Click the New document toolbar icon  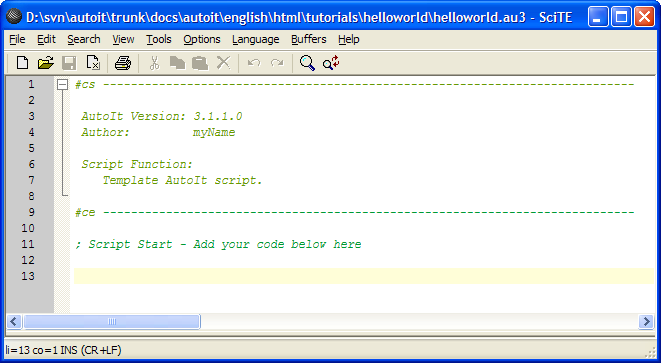click(x=22, y=63)
